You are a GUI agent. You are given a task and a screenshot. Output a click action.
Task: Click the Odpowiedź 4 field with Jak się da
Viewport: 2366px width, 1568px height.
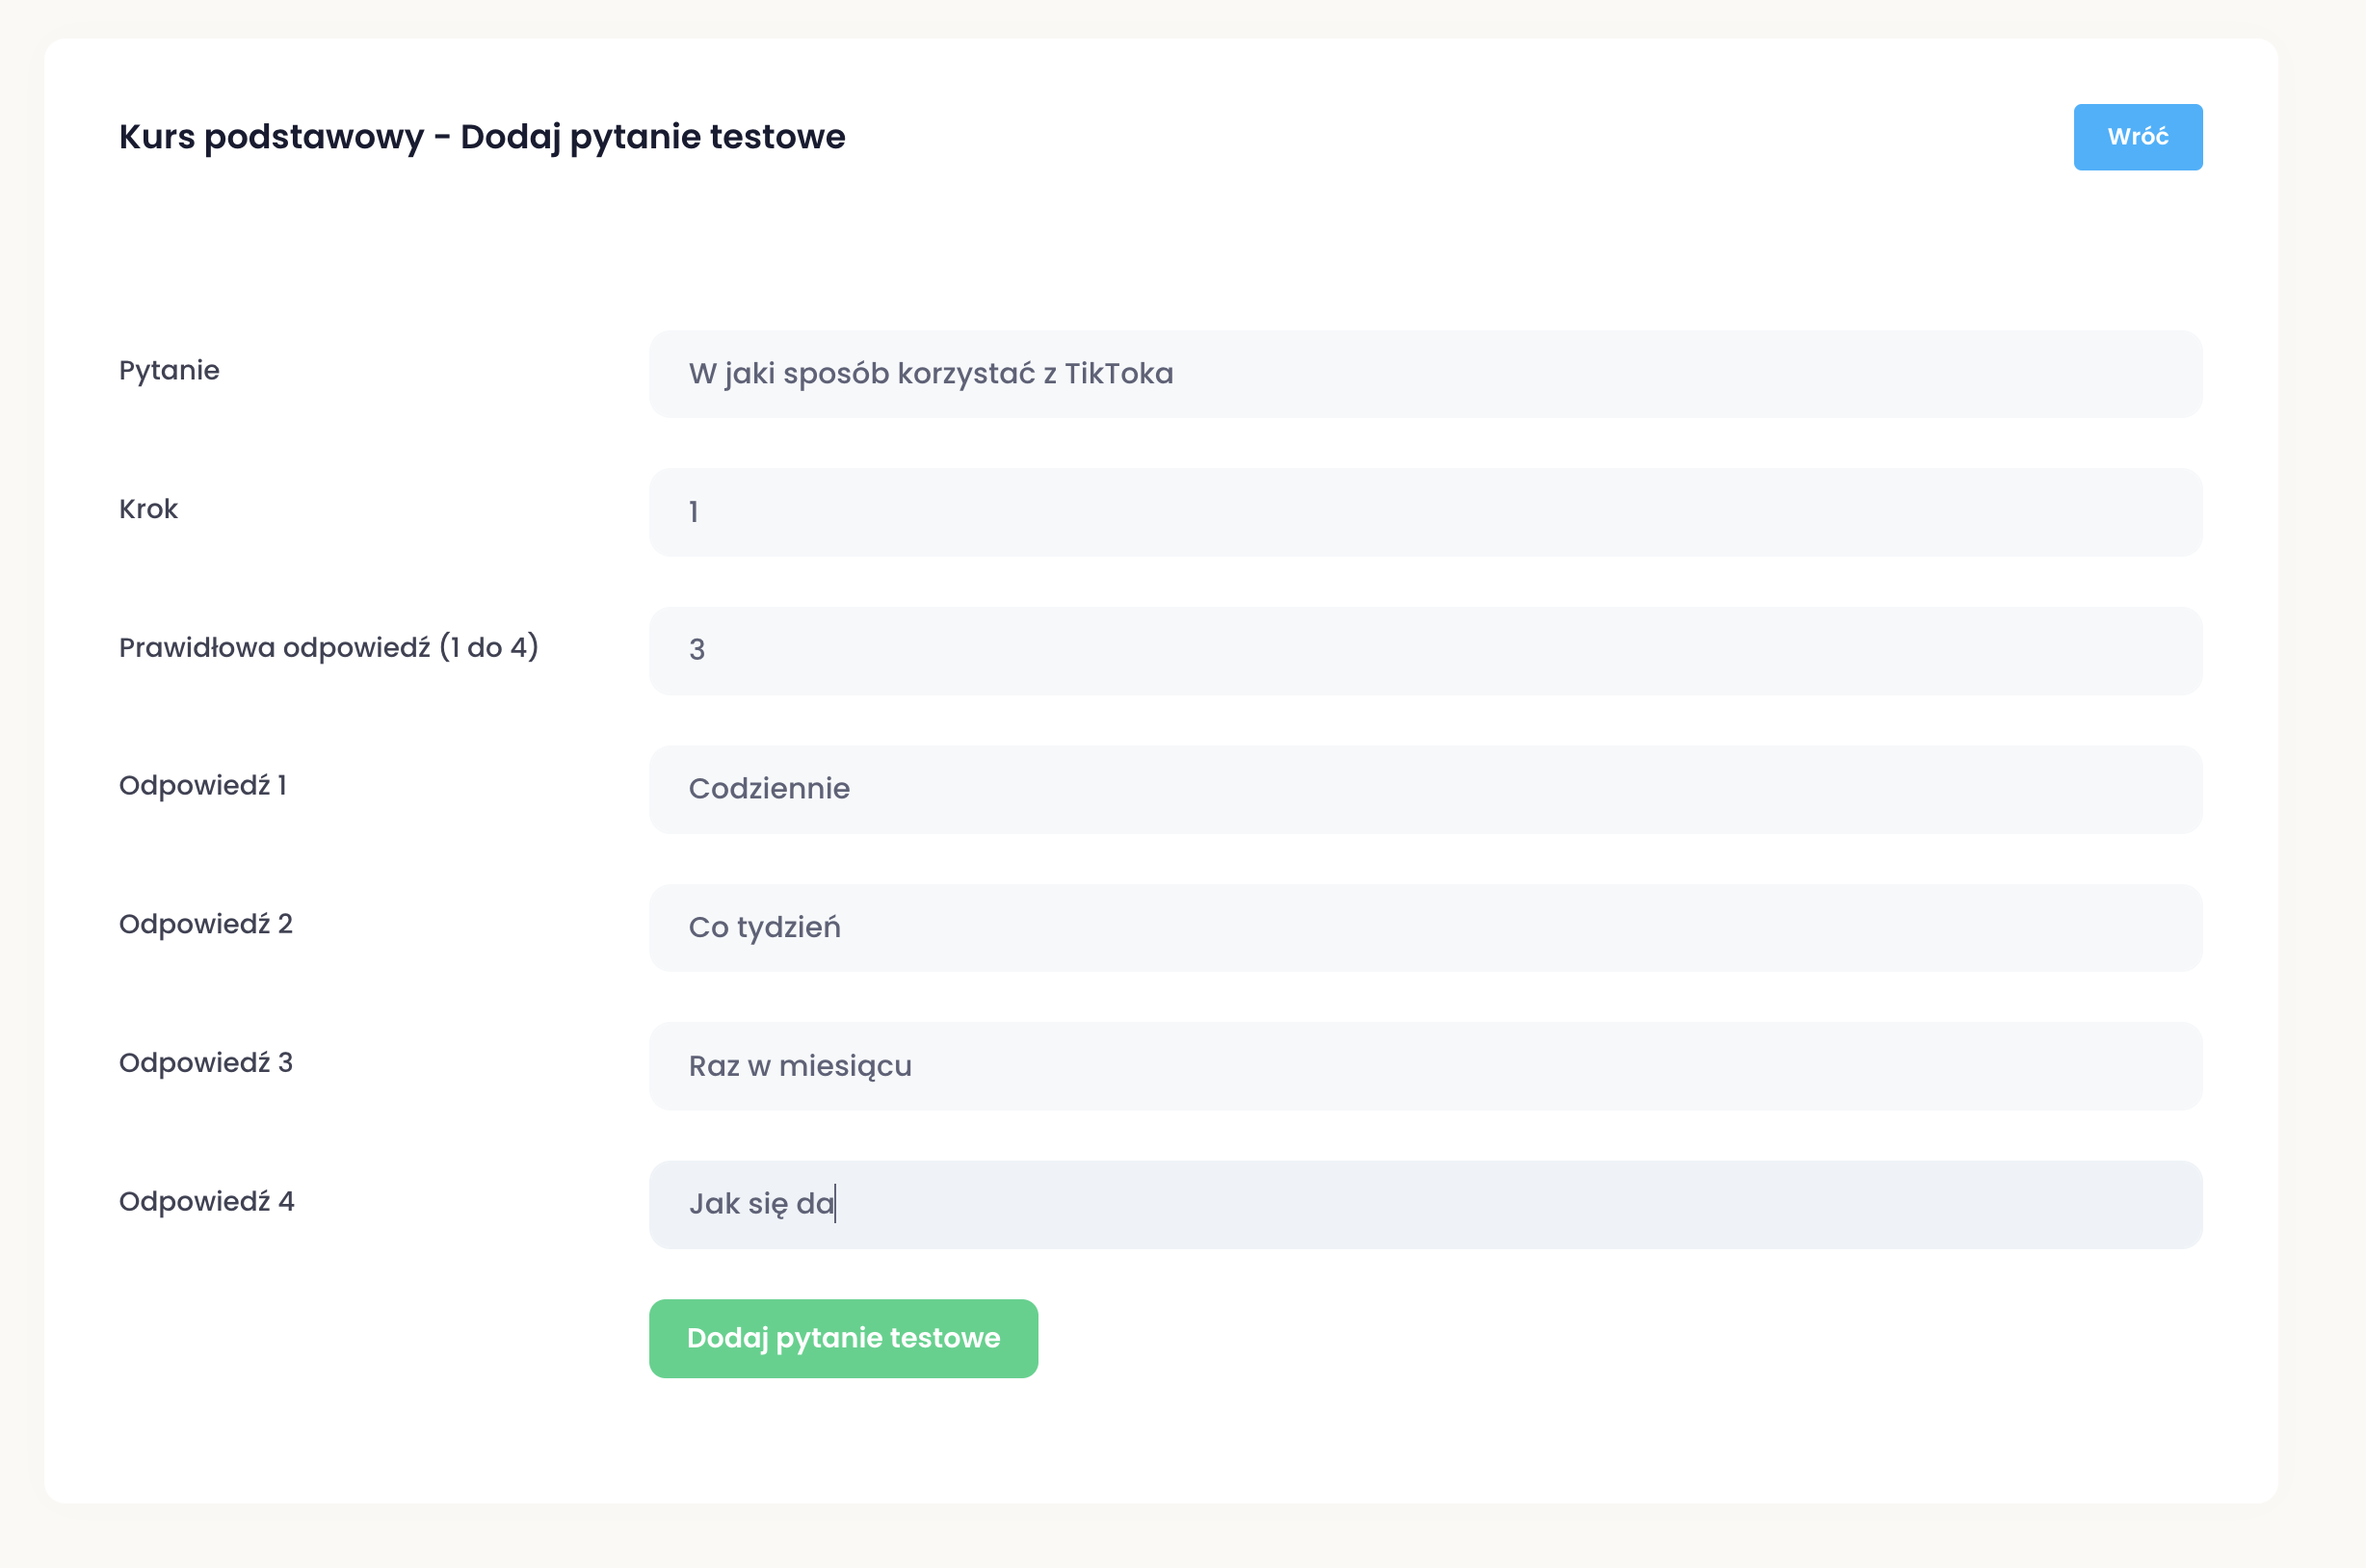coord(1424,1204)
